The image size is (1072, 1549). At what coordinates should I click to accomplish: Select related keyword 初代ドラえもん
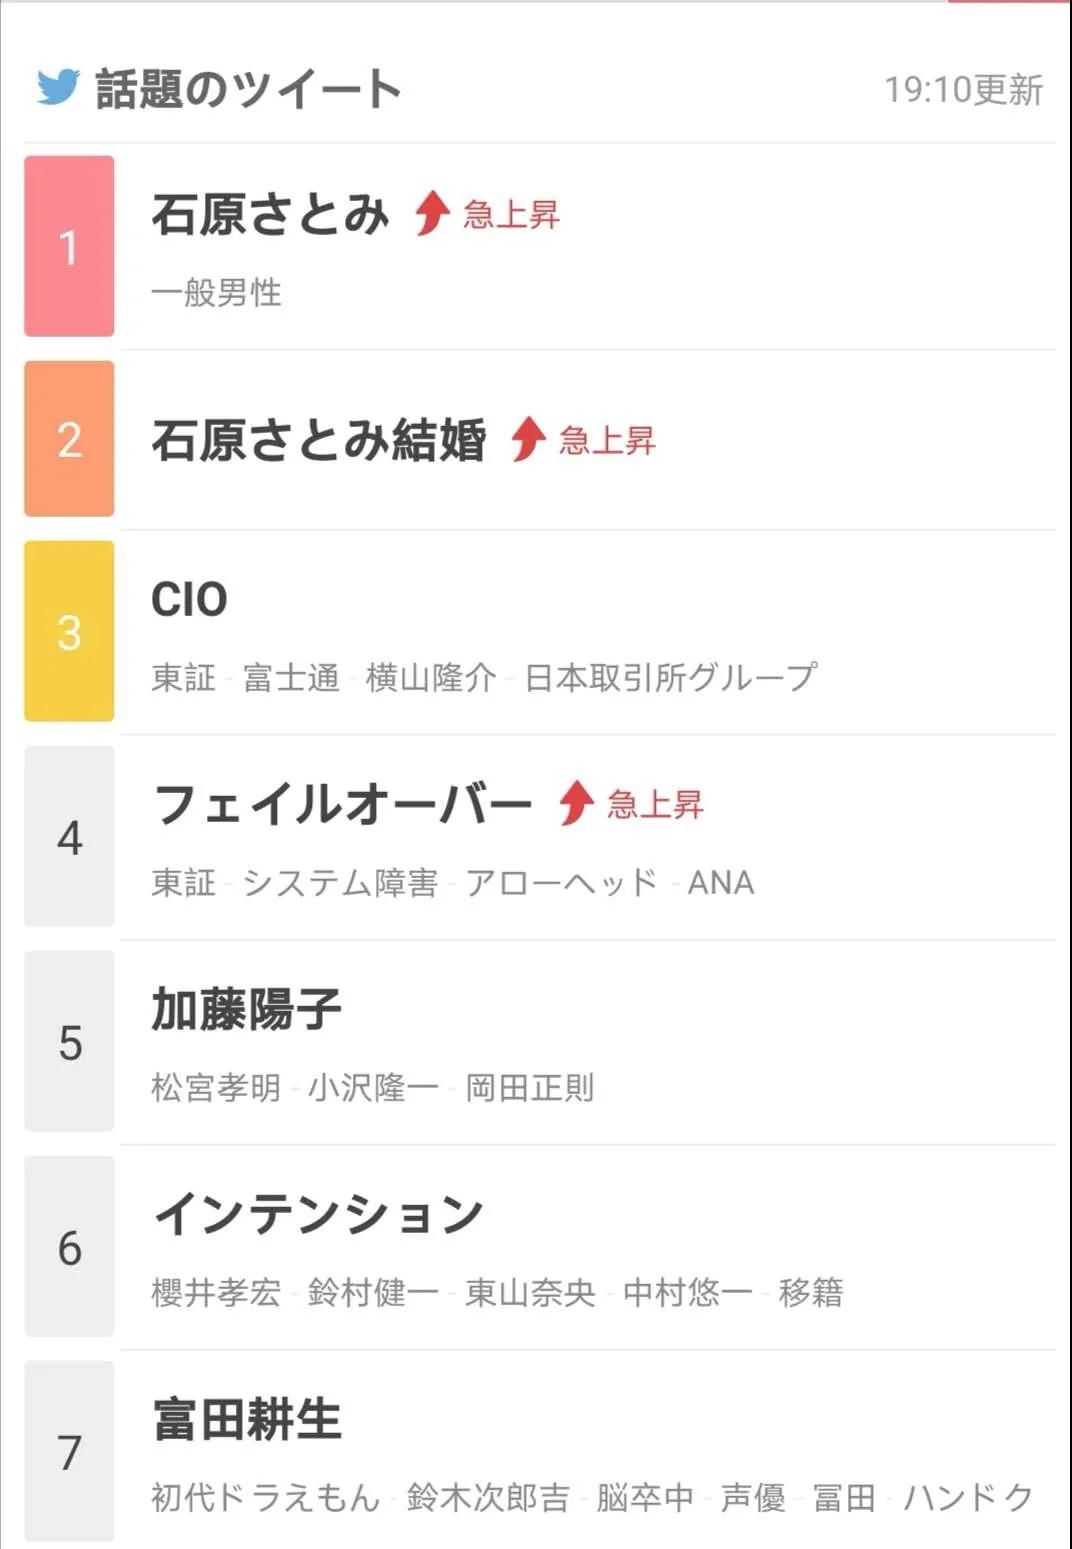pyautogui.click(x=266, y=1498)
